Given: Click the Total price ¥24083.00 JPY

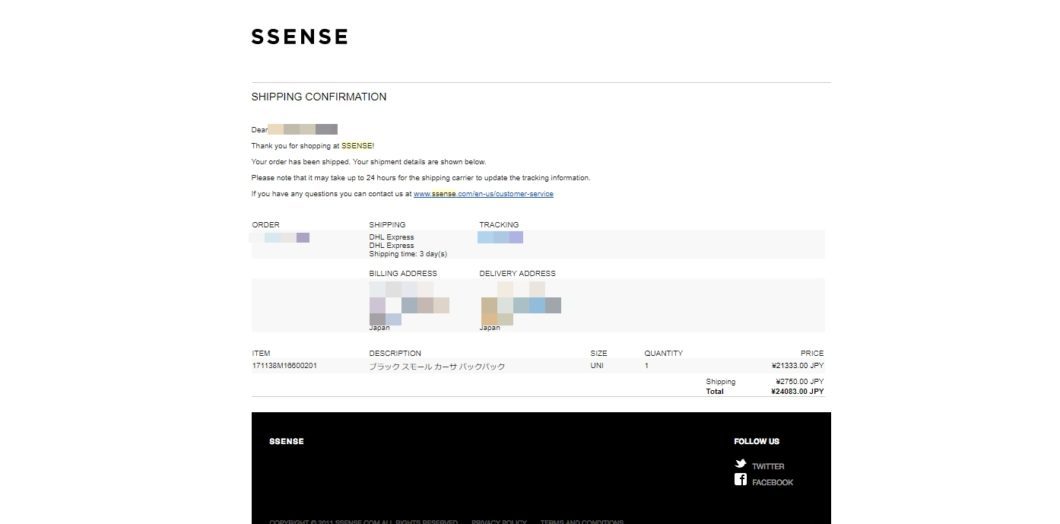Looking at the screenshot, I should pos(798,391).
